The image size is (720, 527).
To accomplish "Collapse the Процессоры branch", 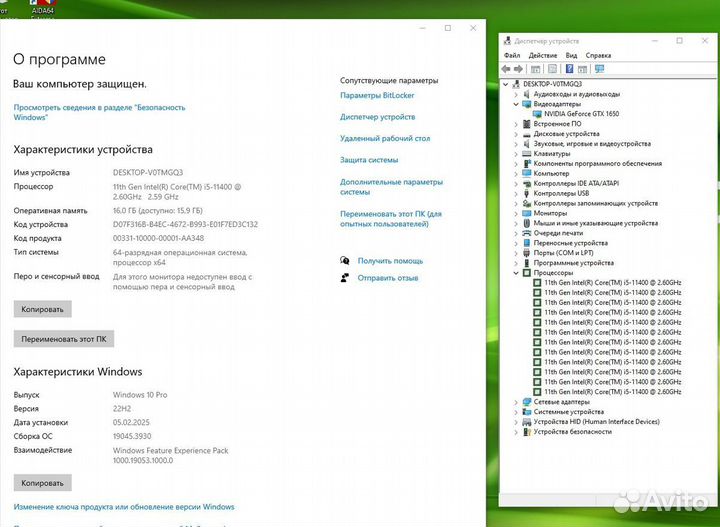I will point(516,273).
